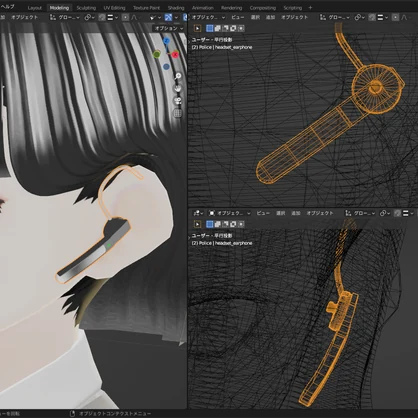
Task: Click headset_earphone label in top-right viewport
Action: pos(233,47)
